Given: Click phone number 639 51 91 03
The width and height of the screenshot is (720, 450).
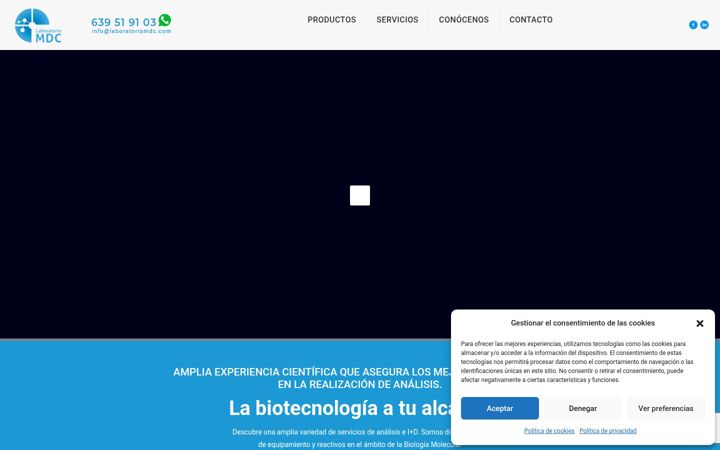Looking at the screenshot, I should pos(124,22).
